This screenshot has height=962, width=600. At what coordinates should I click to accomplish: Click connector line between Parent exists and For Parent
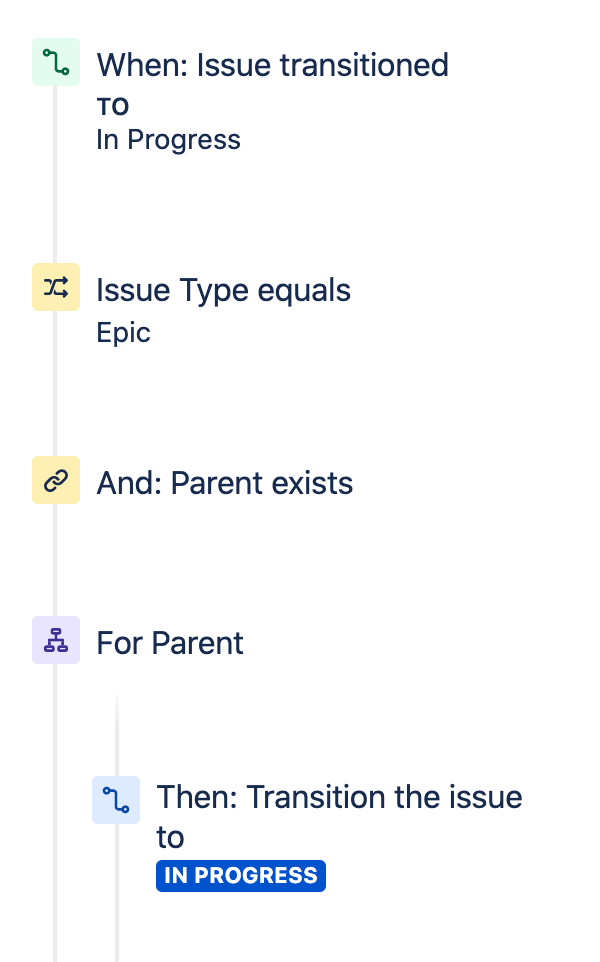pos(55,560)
